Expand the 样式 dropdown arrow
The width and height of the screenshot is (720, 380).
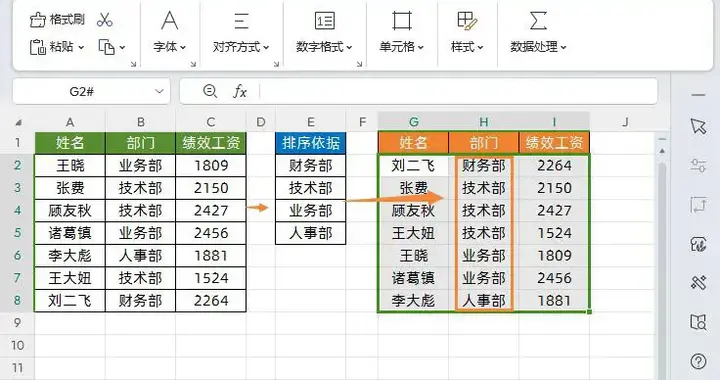(480, 47)
